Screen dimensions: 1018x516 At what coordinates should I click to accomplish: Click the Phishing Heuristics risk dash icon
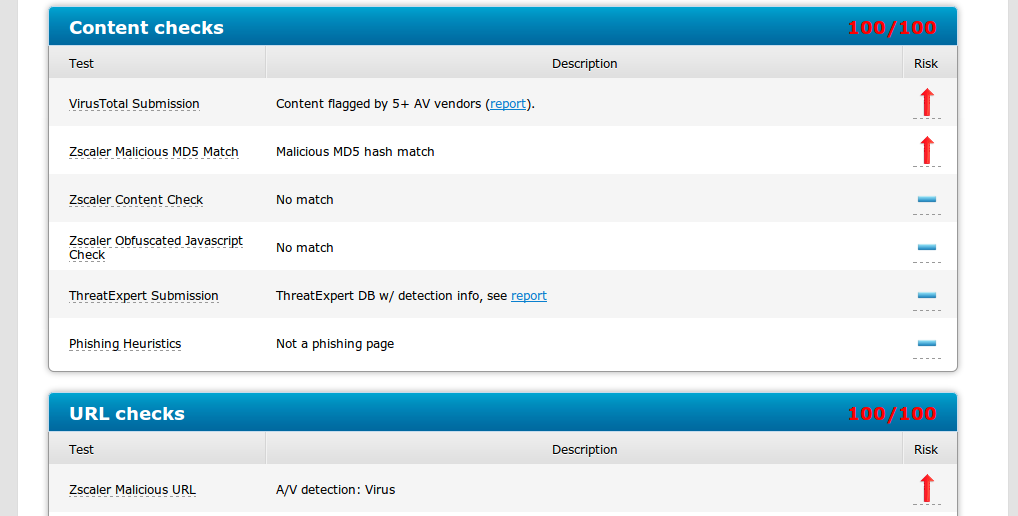926,343
